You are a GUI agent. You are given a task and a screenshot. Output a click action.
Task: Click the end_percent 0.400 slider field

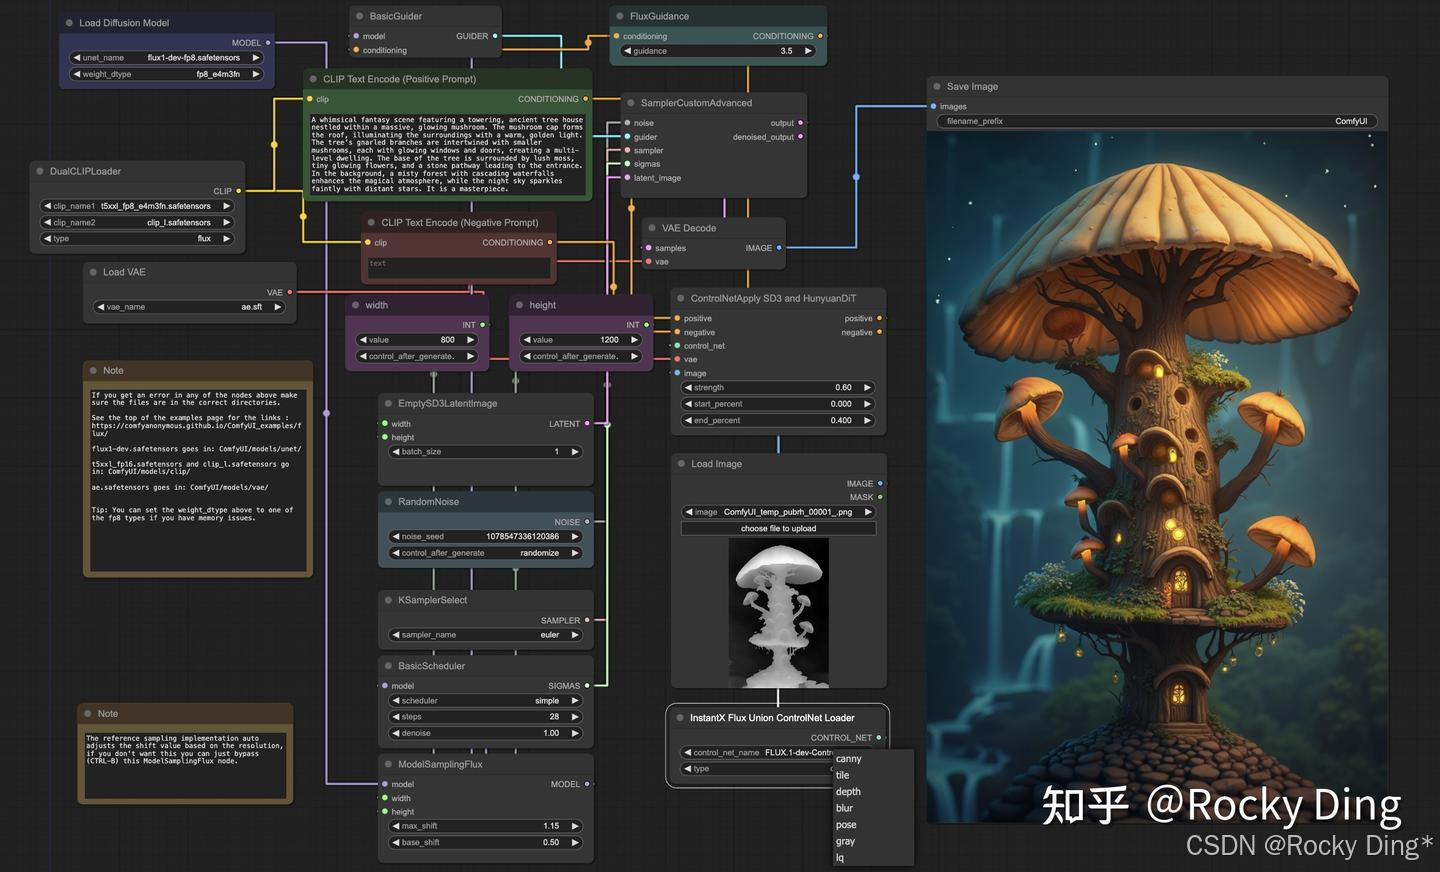(x=778, y=421)
